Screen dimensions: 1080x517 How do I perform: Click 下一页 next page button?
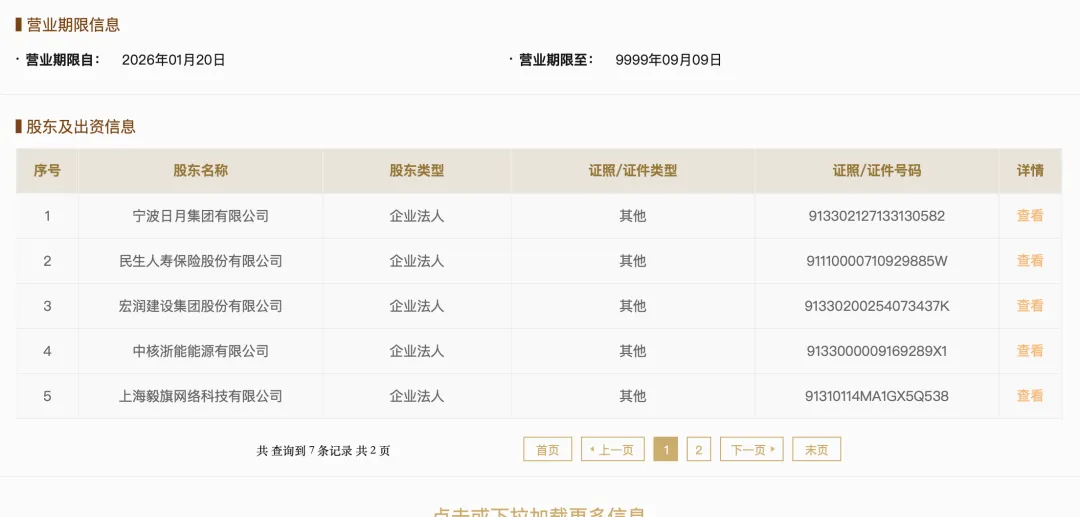pos(751,450)
